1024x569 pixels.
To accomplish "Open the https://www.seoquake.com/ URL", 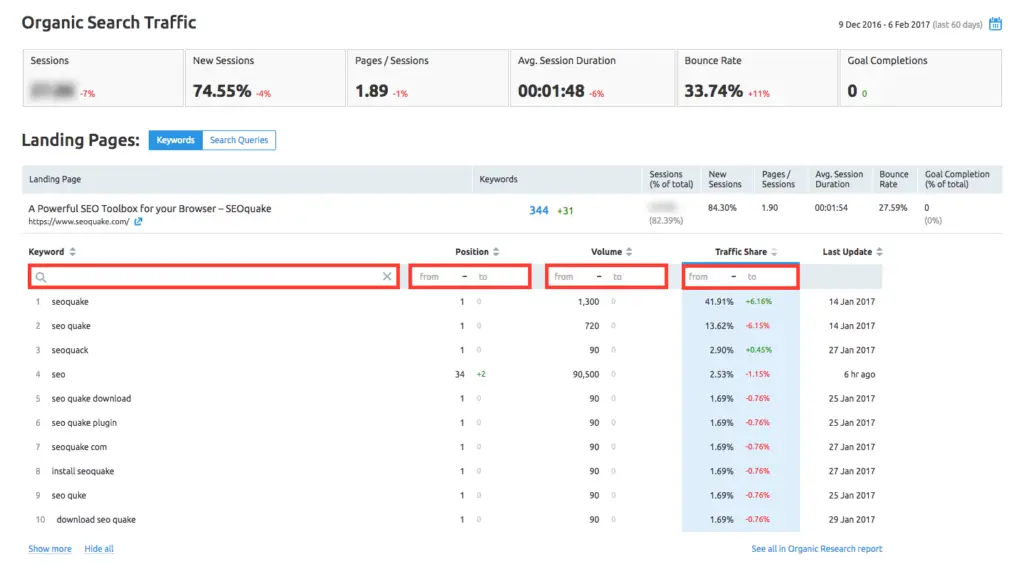I will coord(78,221).
